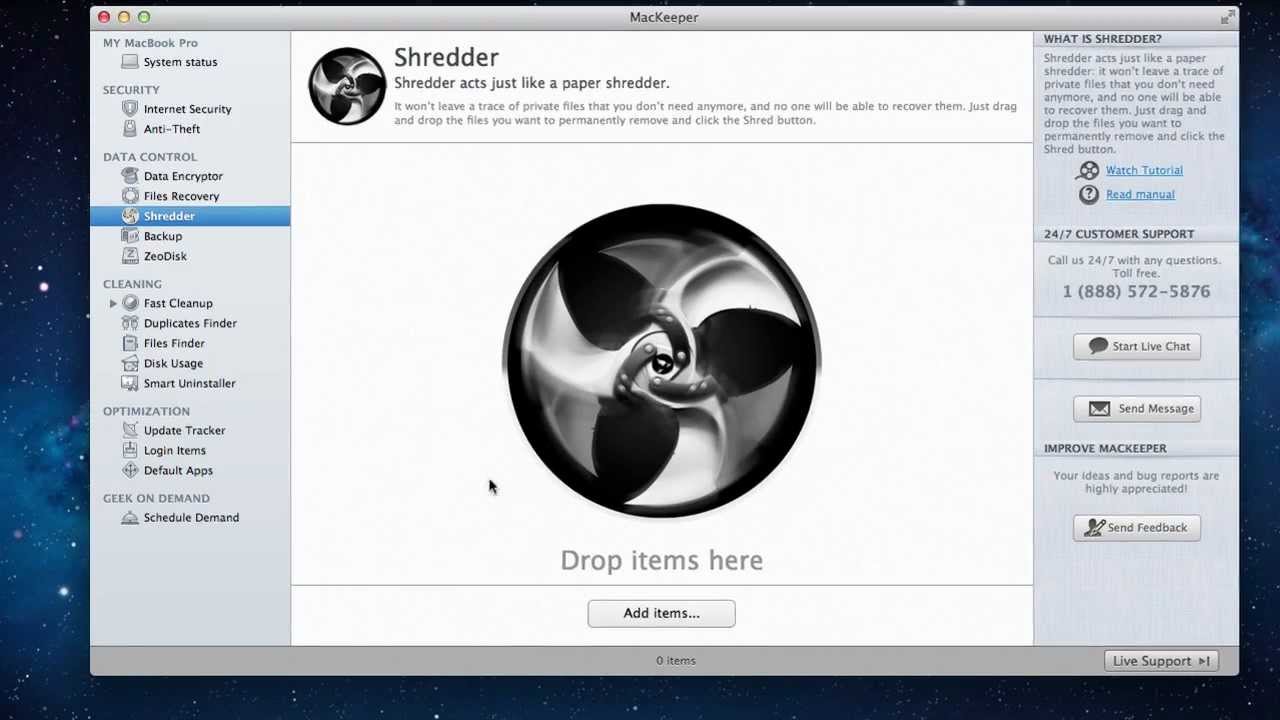Click the Anti-Theft icon in sidebar

pyautogui.click(x=130, y=129)
